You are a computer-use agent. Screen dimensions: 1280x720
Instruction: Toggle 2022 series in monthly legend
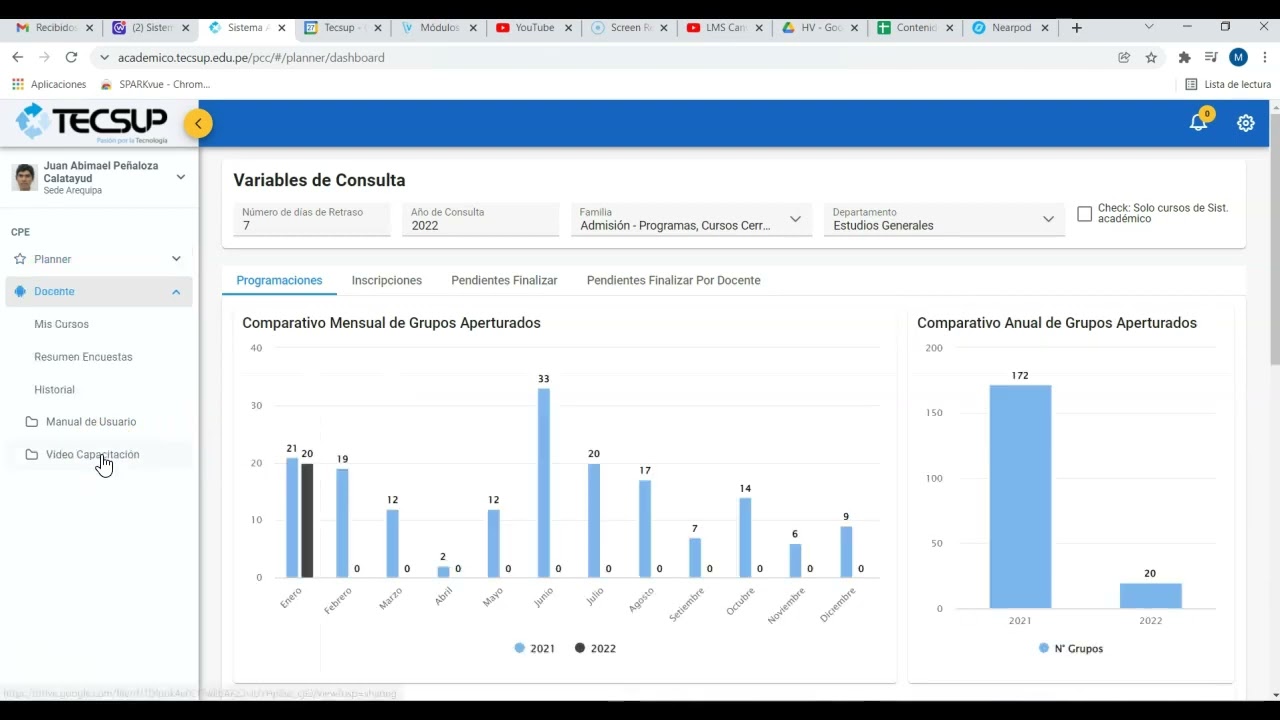(x=595, y=649)
